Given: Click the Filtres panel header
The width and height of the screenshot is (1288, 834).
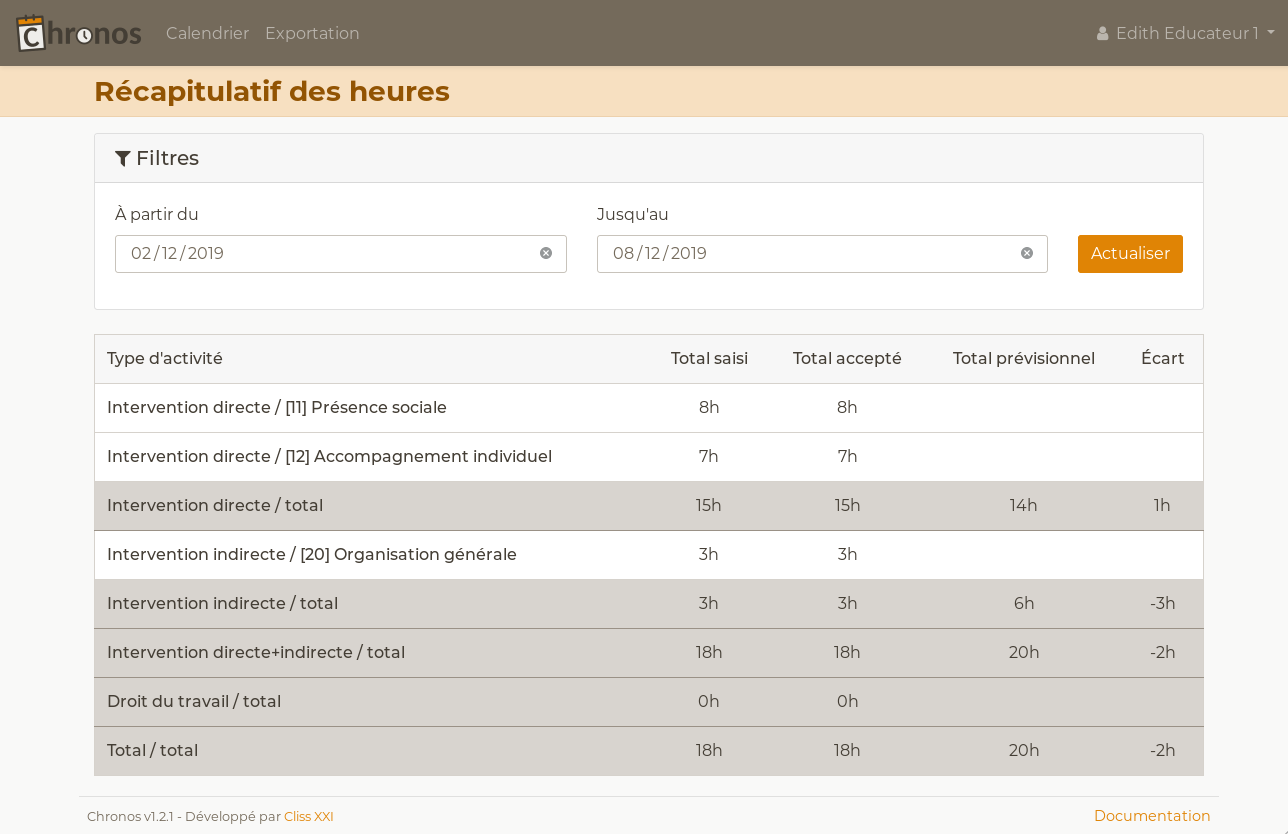Looking at the screenshot, I should (x=649, y=158).
